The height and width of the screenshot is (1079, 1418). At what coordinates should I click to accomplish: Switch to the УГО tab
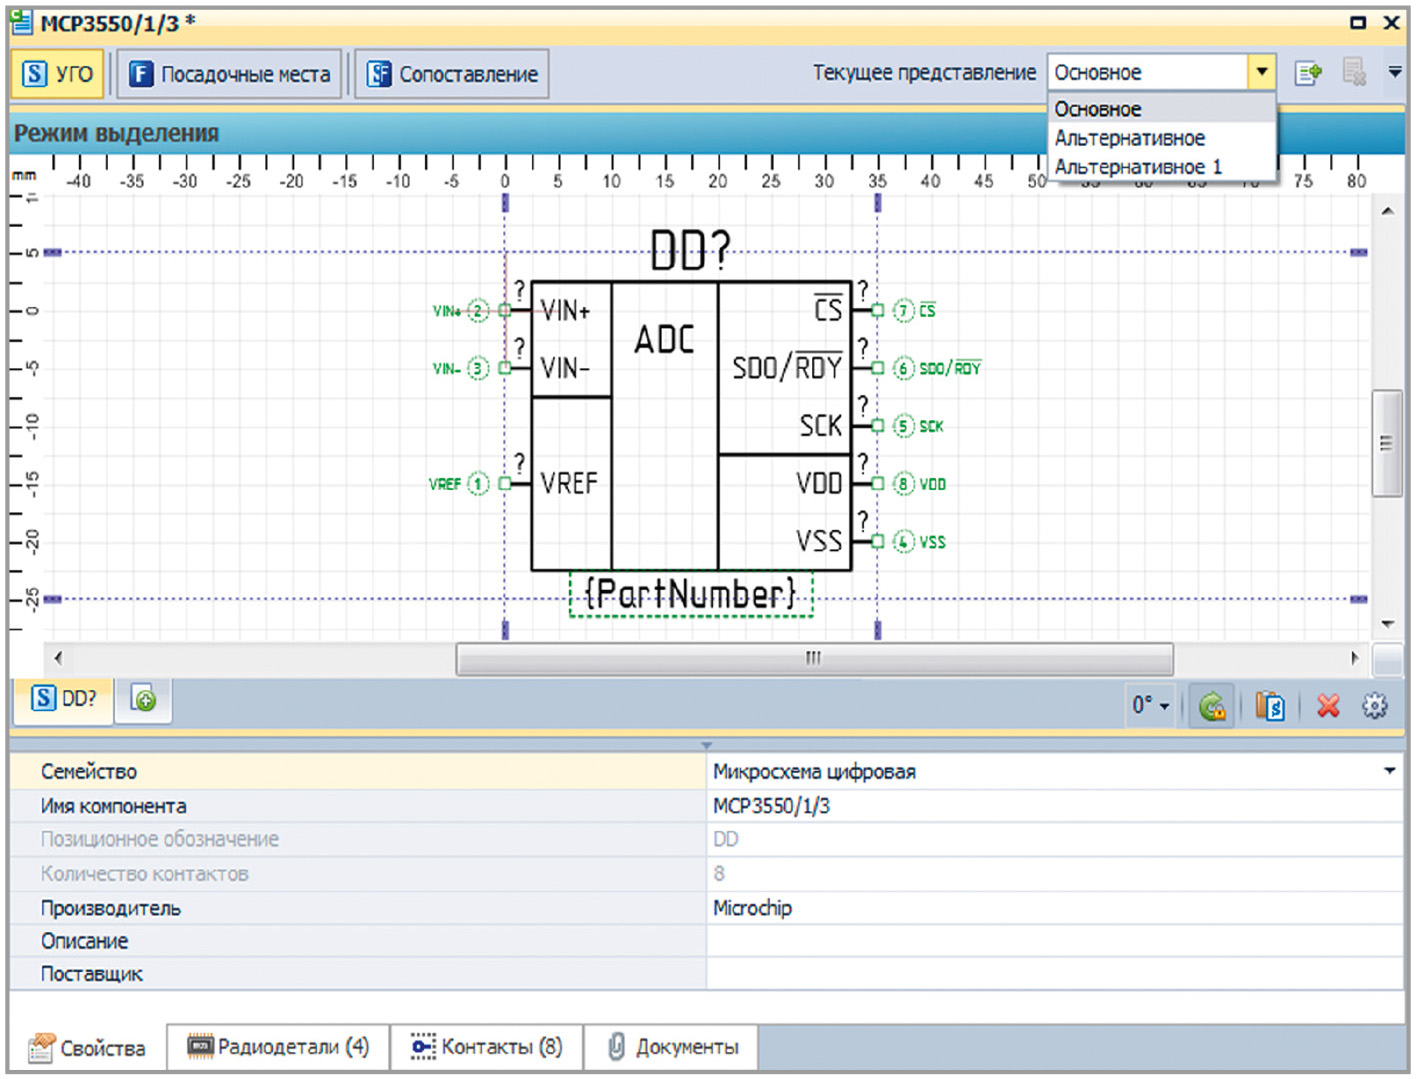coord(58,74)
